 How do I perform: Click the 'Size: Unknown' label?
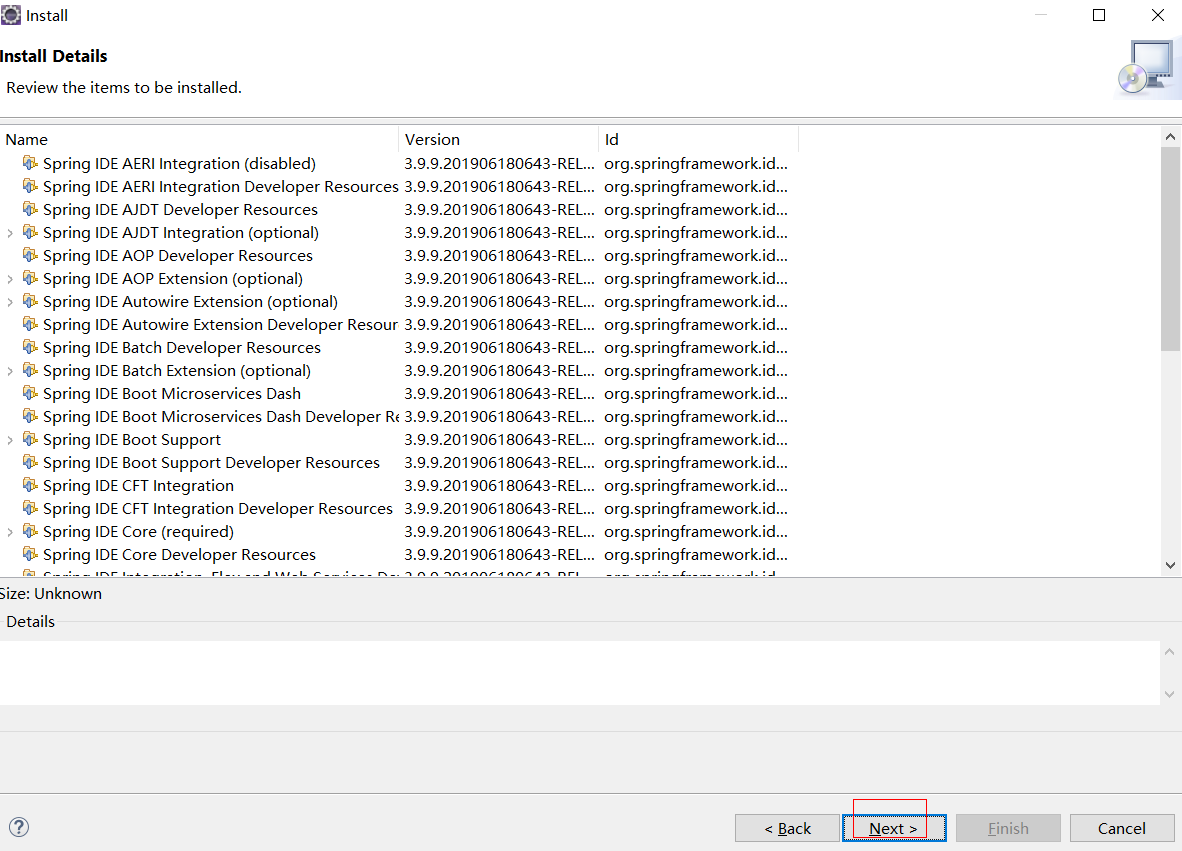[51, 593]
